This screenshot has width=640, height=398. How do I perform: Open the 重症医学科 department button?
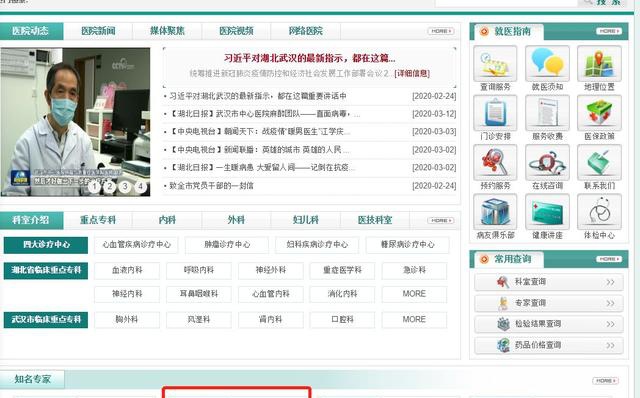(x=342, y=270)
